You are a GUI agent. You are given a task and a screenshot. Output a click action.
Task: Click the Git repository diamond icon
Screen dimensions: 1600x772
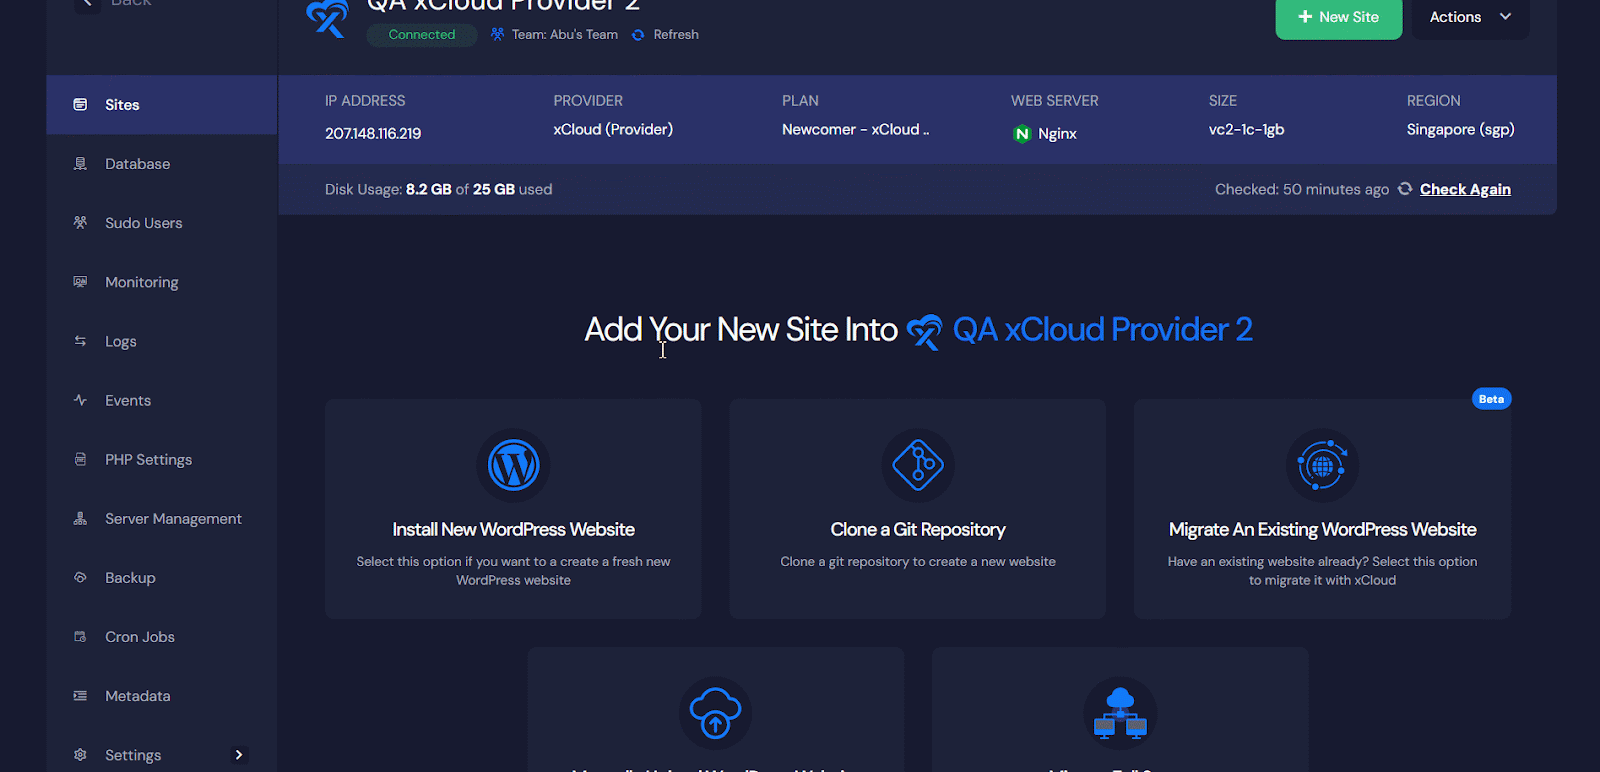tap(918, 465)
